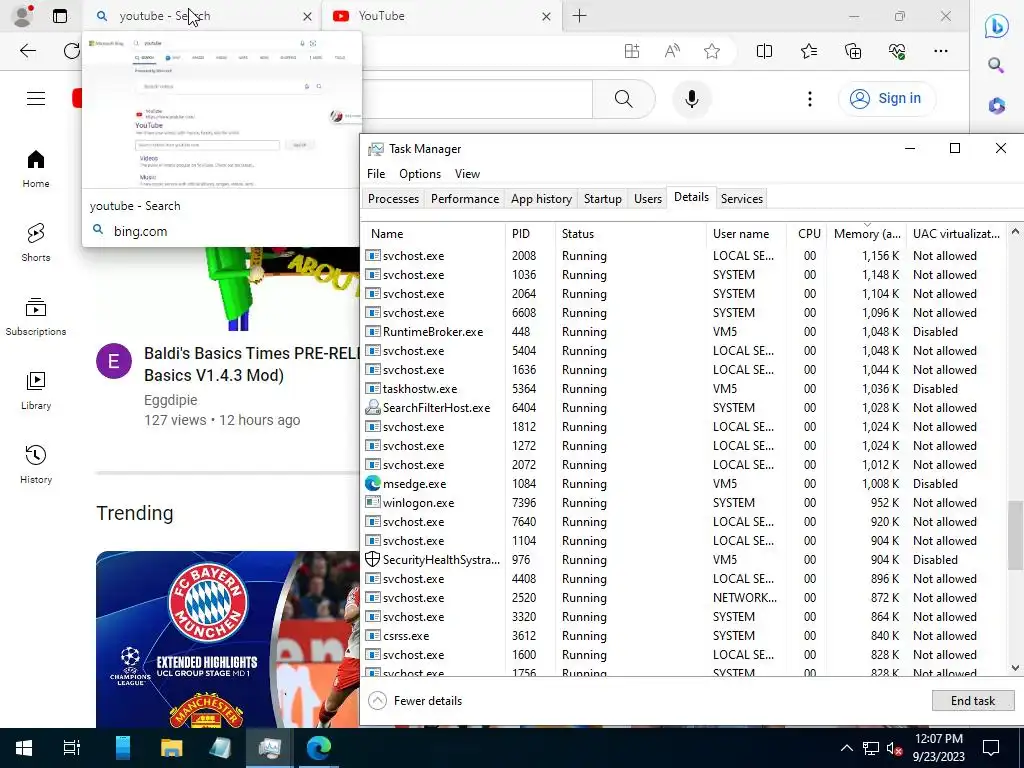
Task: Click the Edge profile avatar icon
Action: pos(22,16)
